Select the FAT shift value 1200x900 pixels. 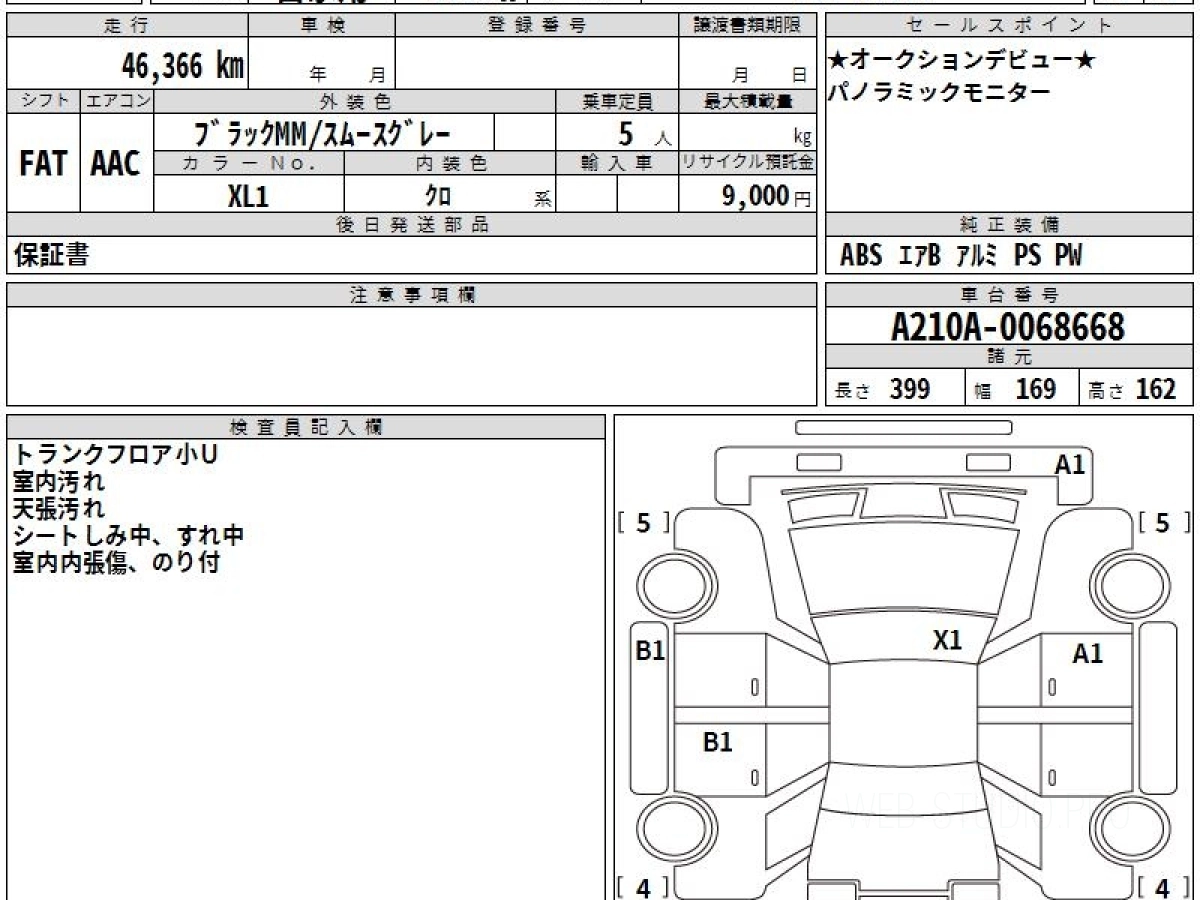(x=43, y=164)
